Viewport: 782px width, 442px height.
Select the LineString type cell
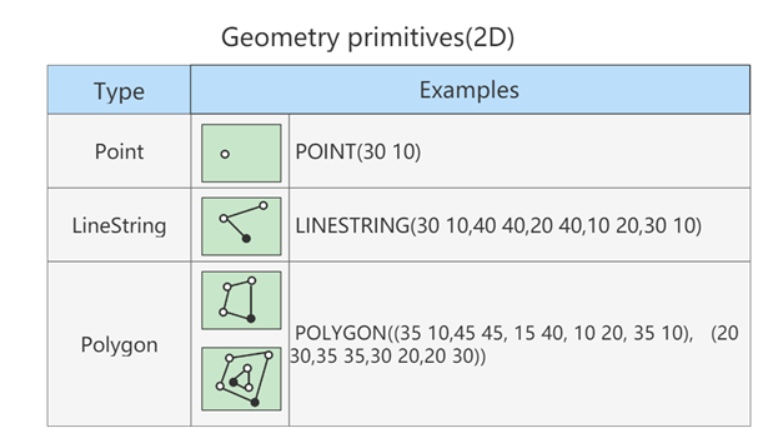119,225
